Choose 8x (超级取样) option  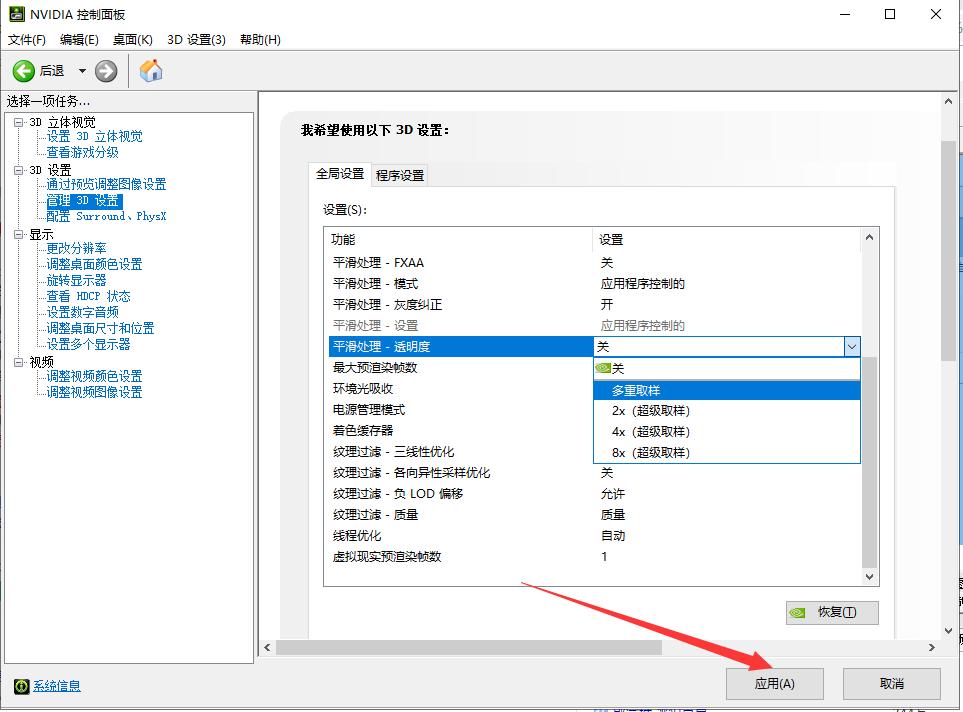pos(727,453)
